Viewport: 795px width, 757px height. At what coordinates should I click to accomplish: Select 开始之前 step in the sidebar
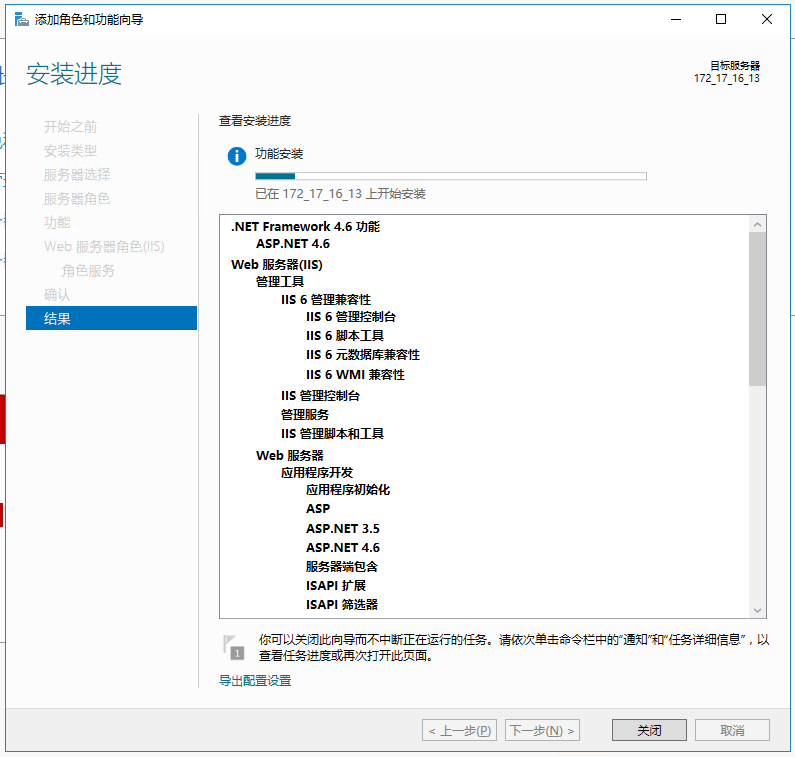click(x=70, y=126)
